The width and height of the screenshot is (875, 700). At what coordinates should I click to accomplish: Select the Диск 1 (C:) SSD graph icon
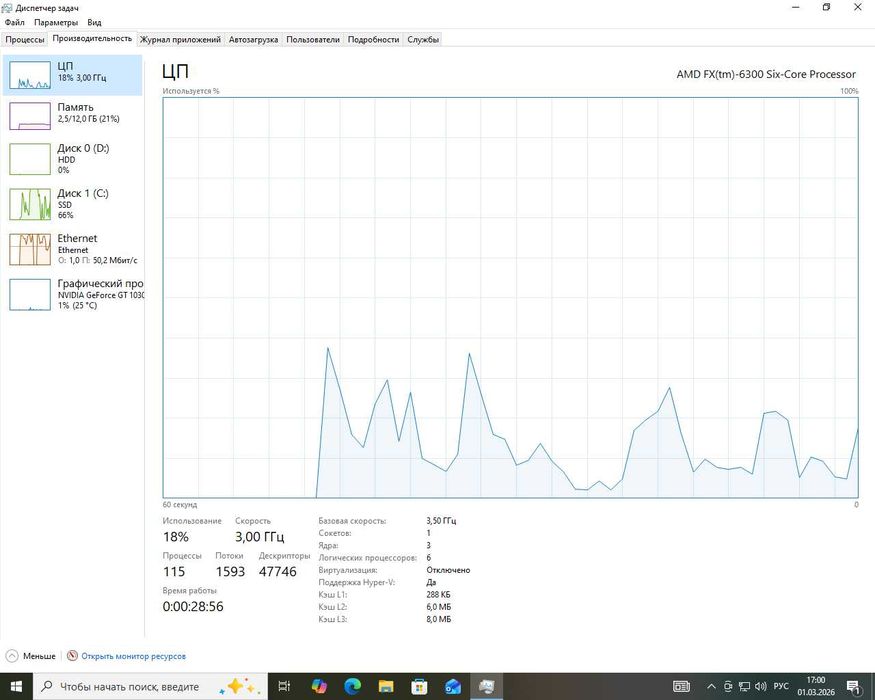coord(30,204)
